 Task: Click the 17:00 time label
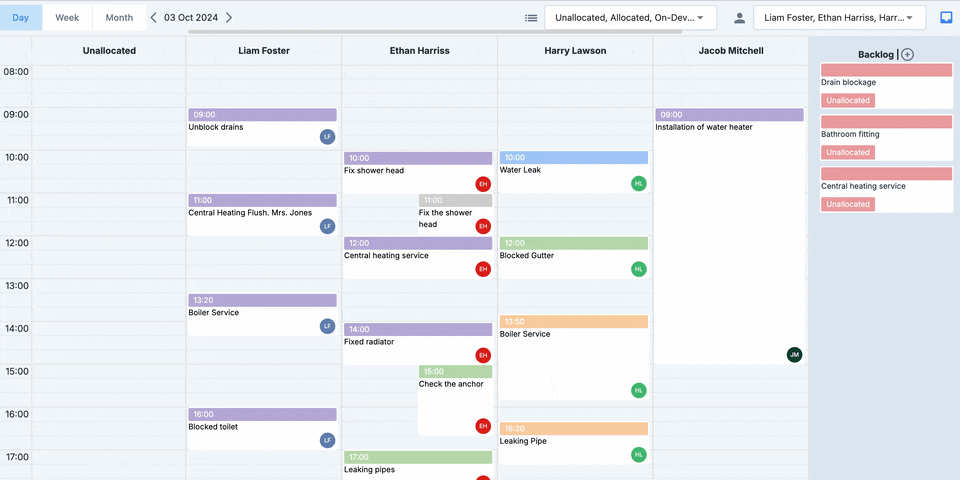click(16, 457)
